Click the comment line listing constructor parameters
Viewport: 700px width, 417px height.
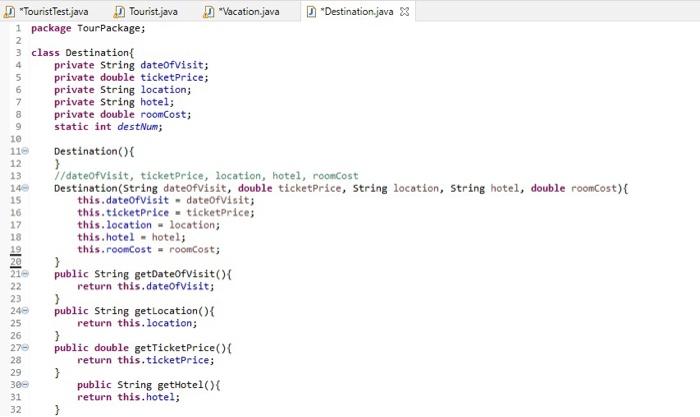[x=206, y=176]
